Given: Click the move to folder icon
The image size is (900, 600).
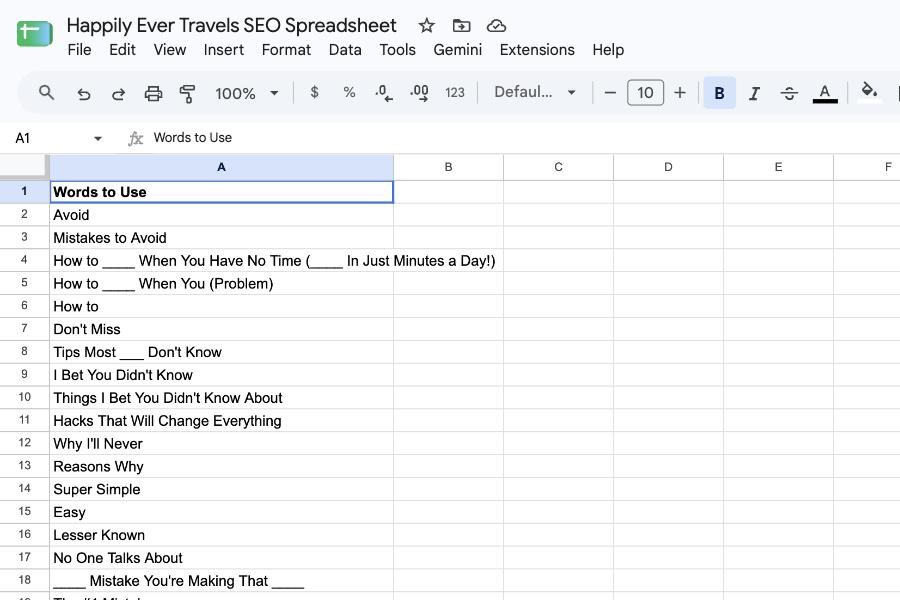Looking at the screenshot, I should pyautogui.click(x=461, y=25).
